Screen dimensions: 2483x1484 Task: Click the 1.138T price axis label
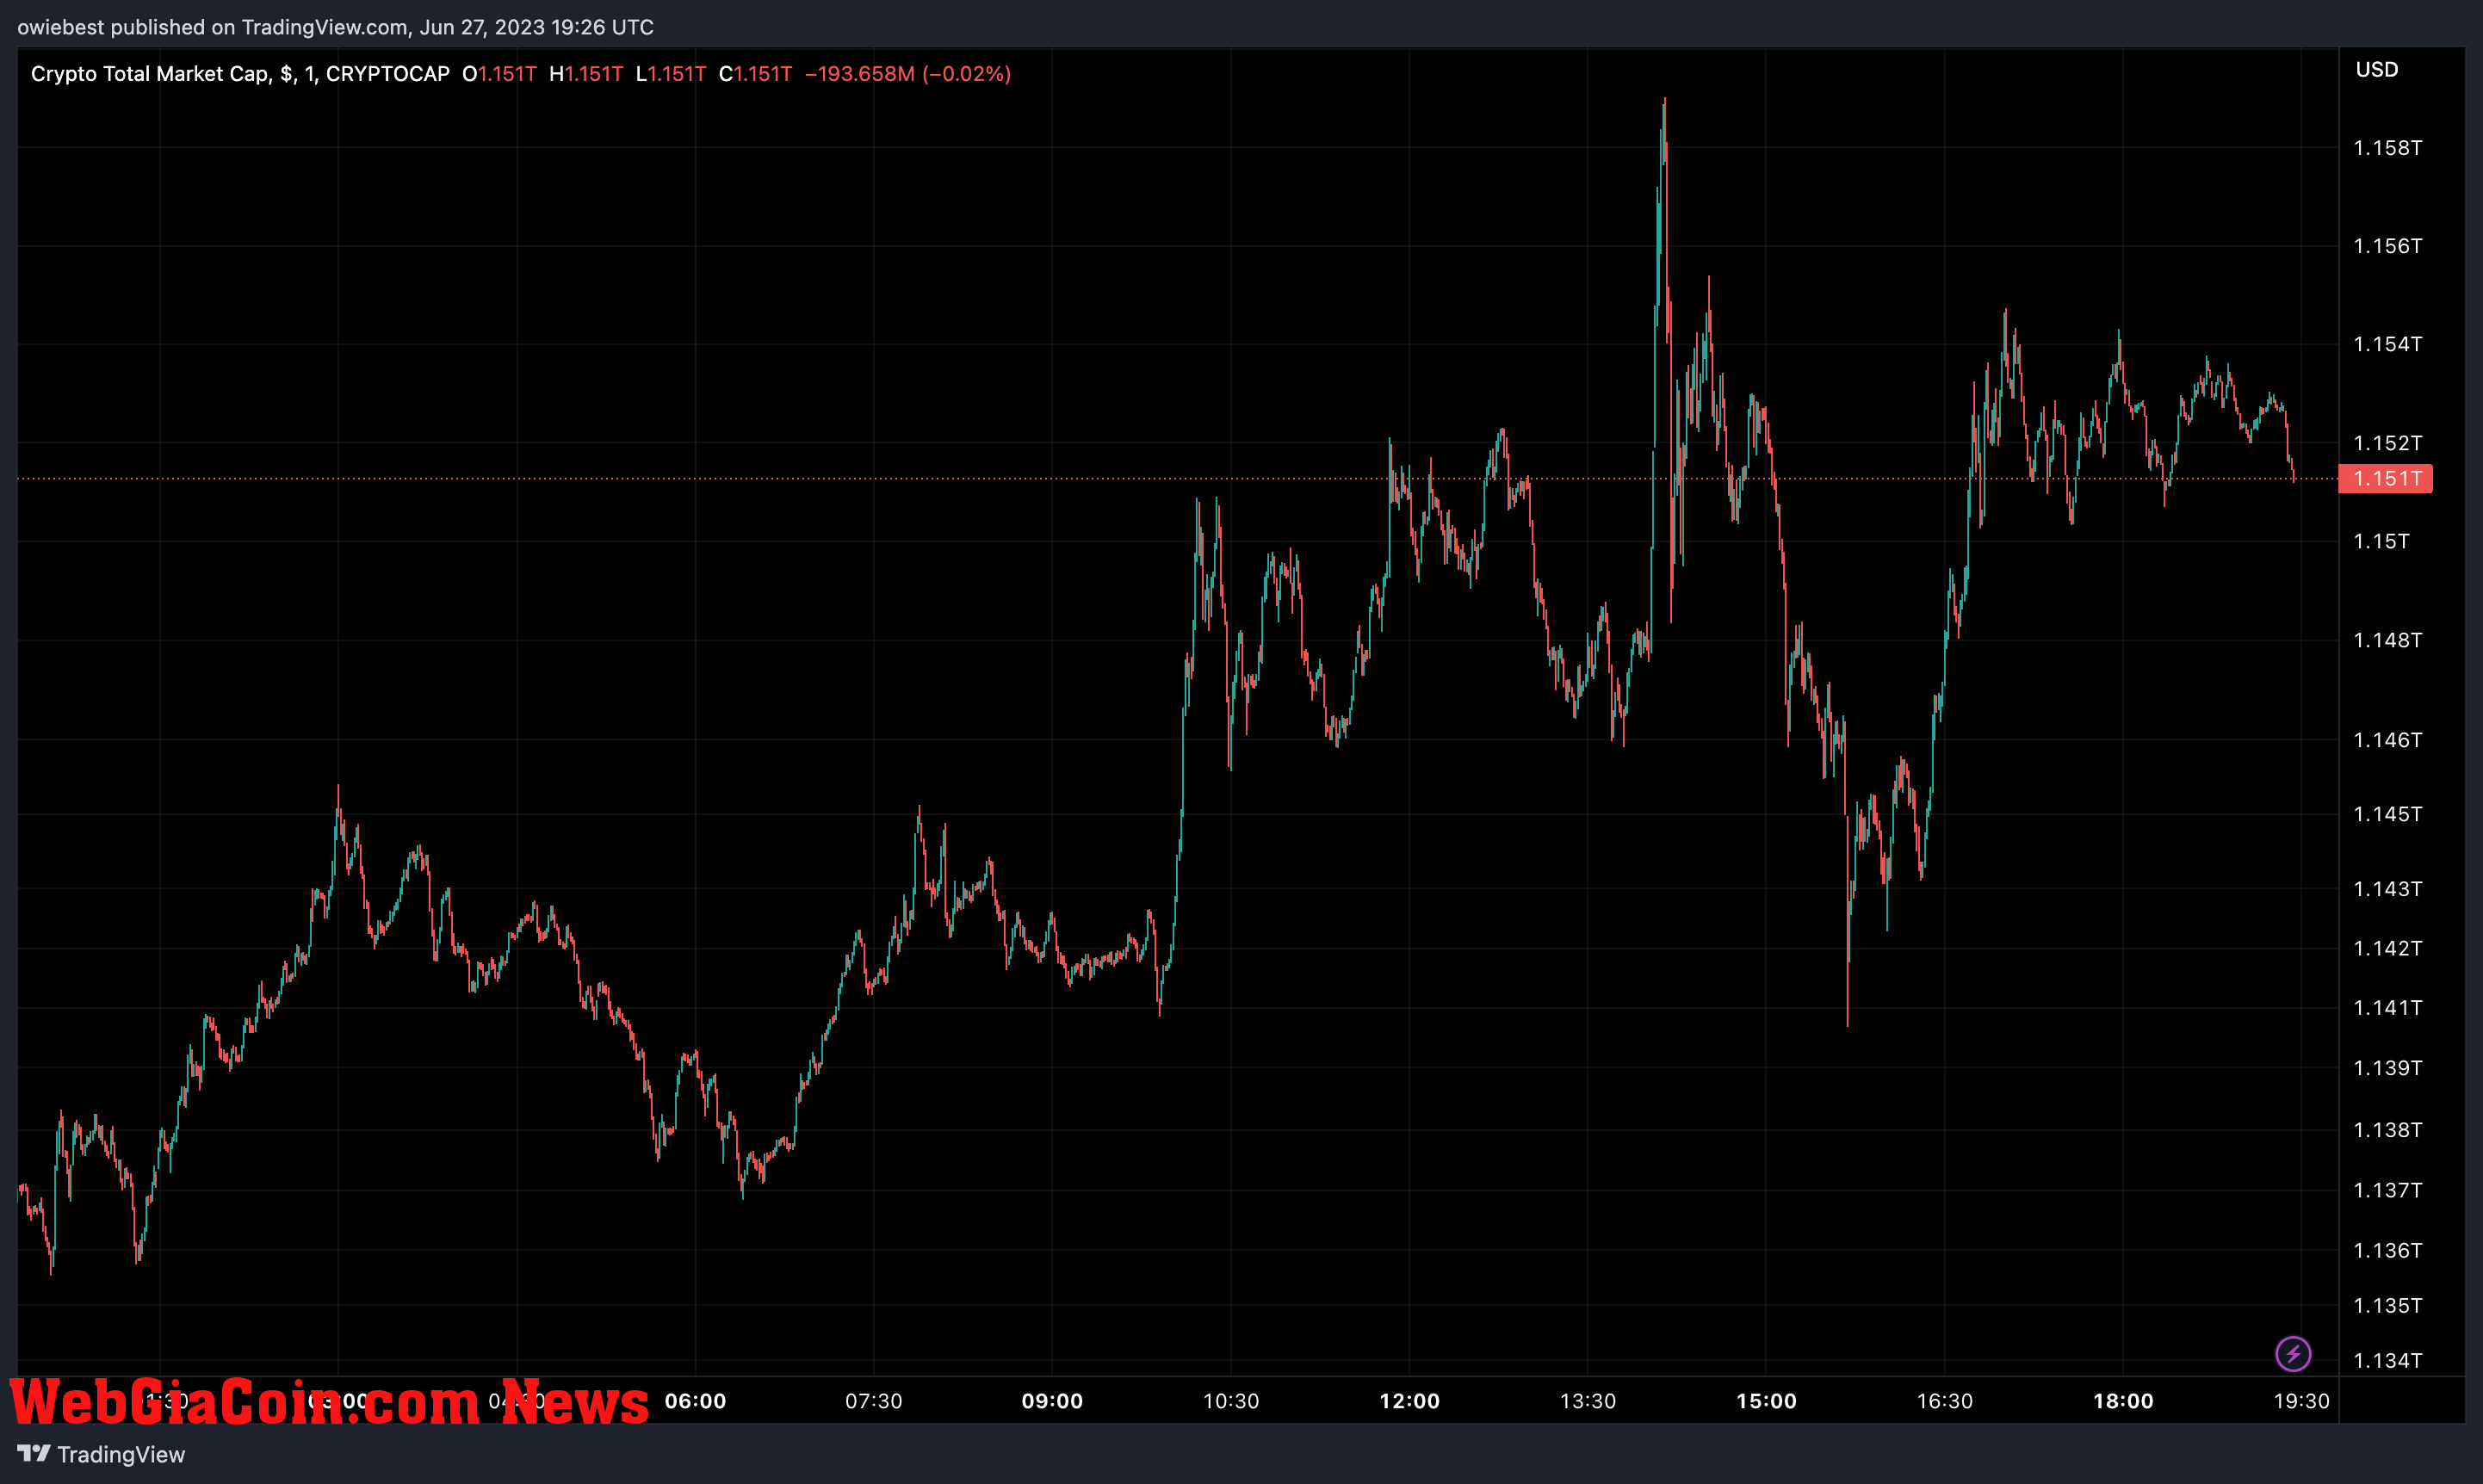tap(2388, 1130)
